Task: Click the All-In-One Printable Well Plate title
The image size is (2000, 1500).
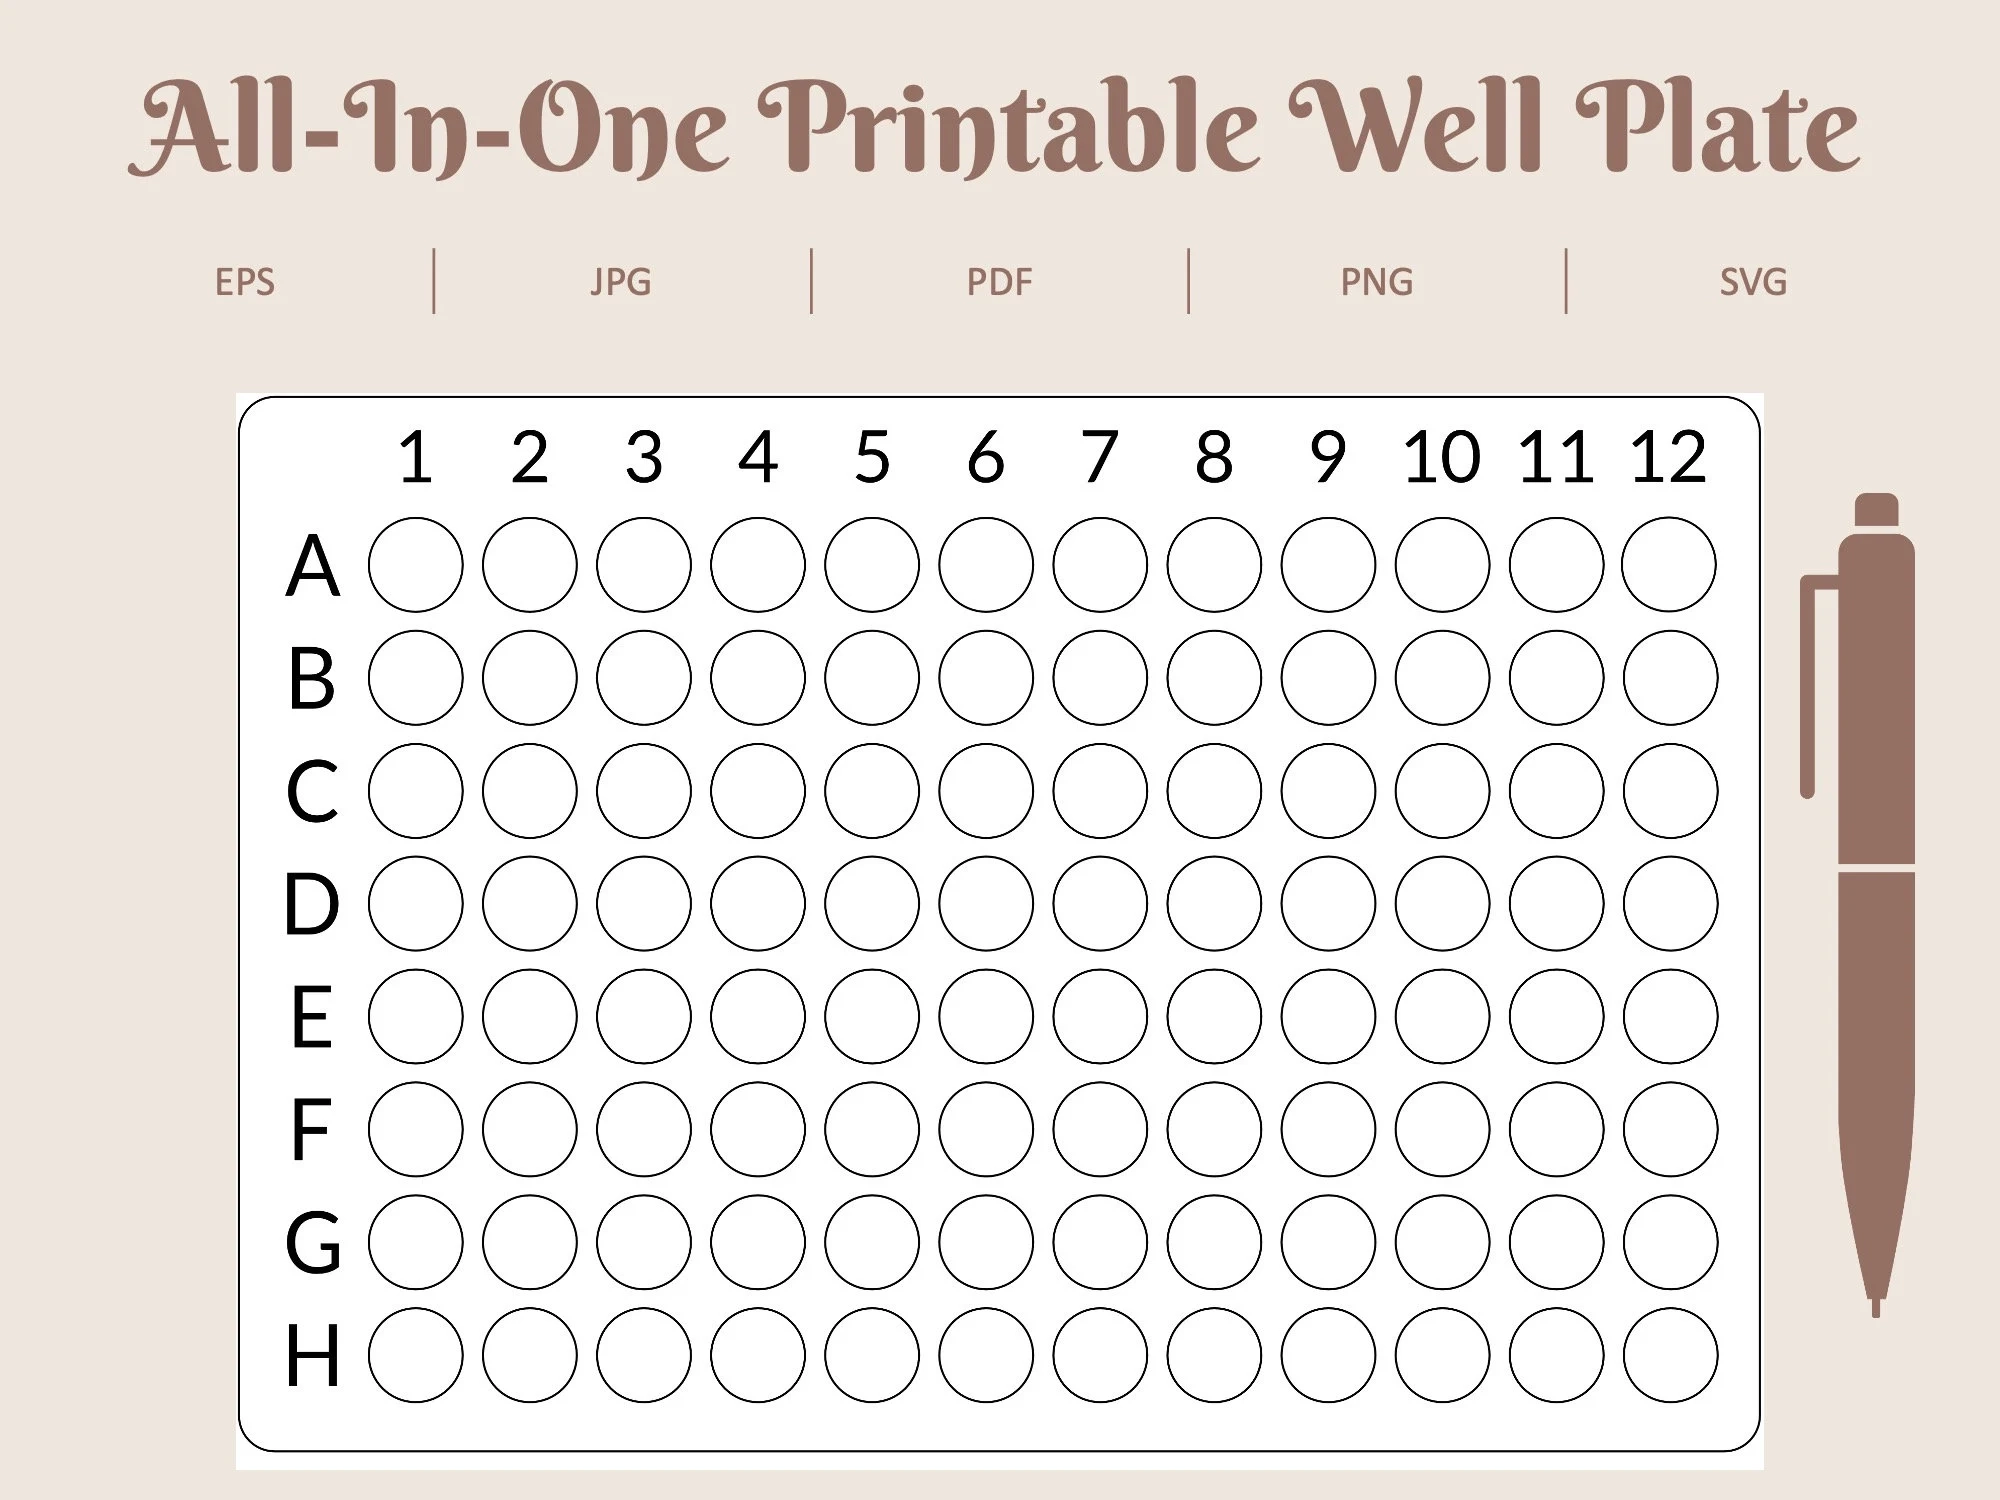Action: pyautogui.click(x=995, y=128)
